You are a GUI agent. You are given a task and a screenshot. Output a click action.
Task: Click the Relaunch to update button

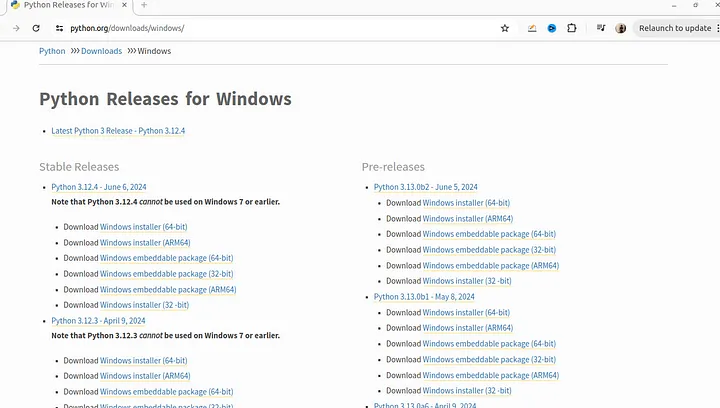675,28
